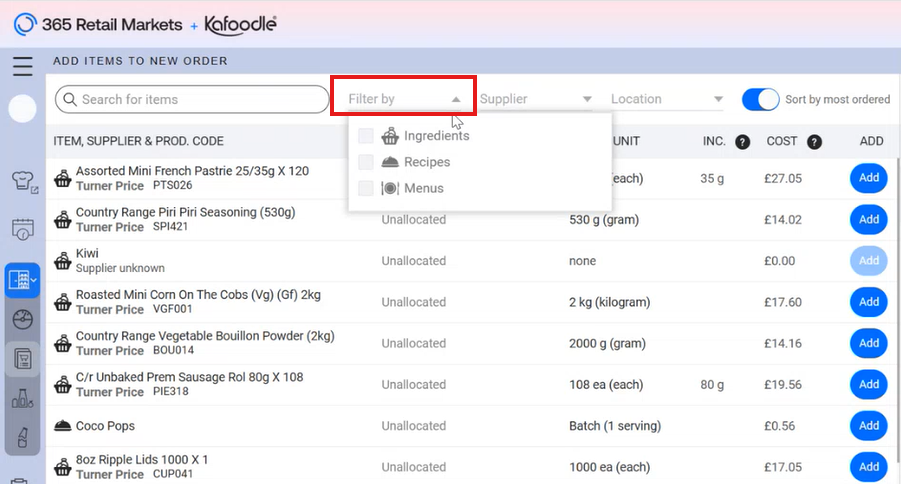
Task: Select the Ingredients filter option label
Action: (x=437, y=136)
